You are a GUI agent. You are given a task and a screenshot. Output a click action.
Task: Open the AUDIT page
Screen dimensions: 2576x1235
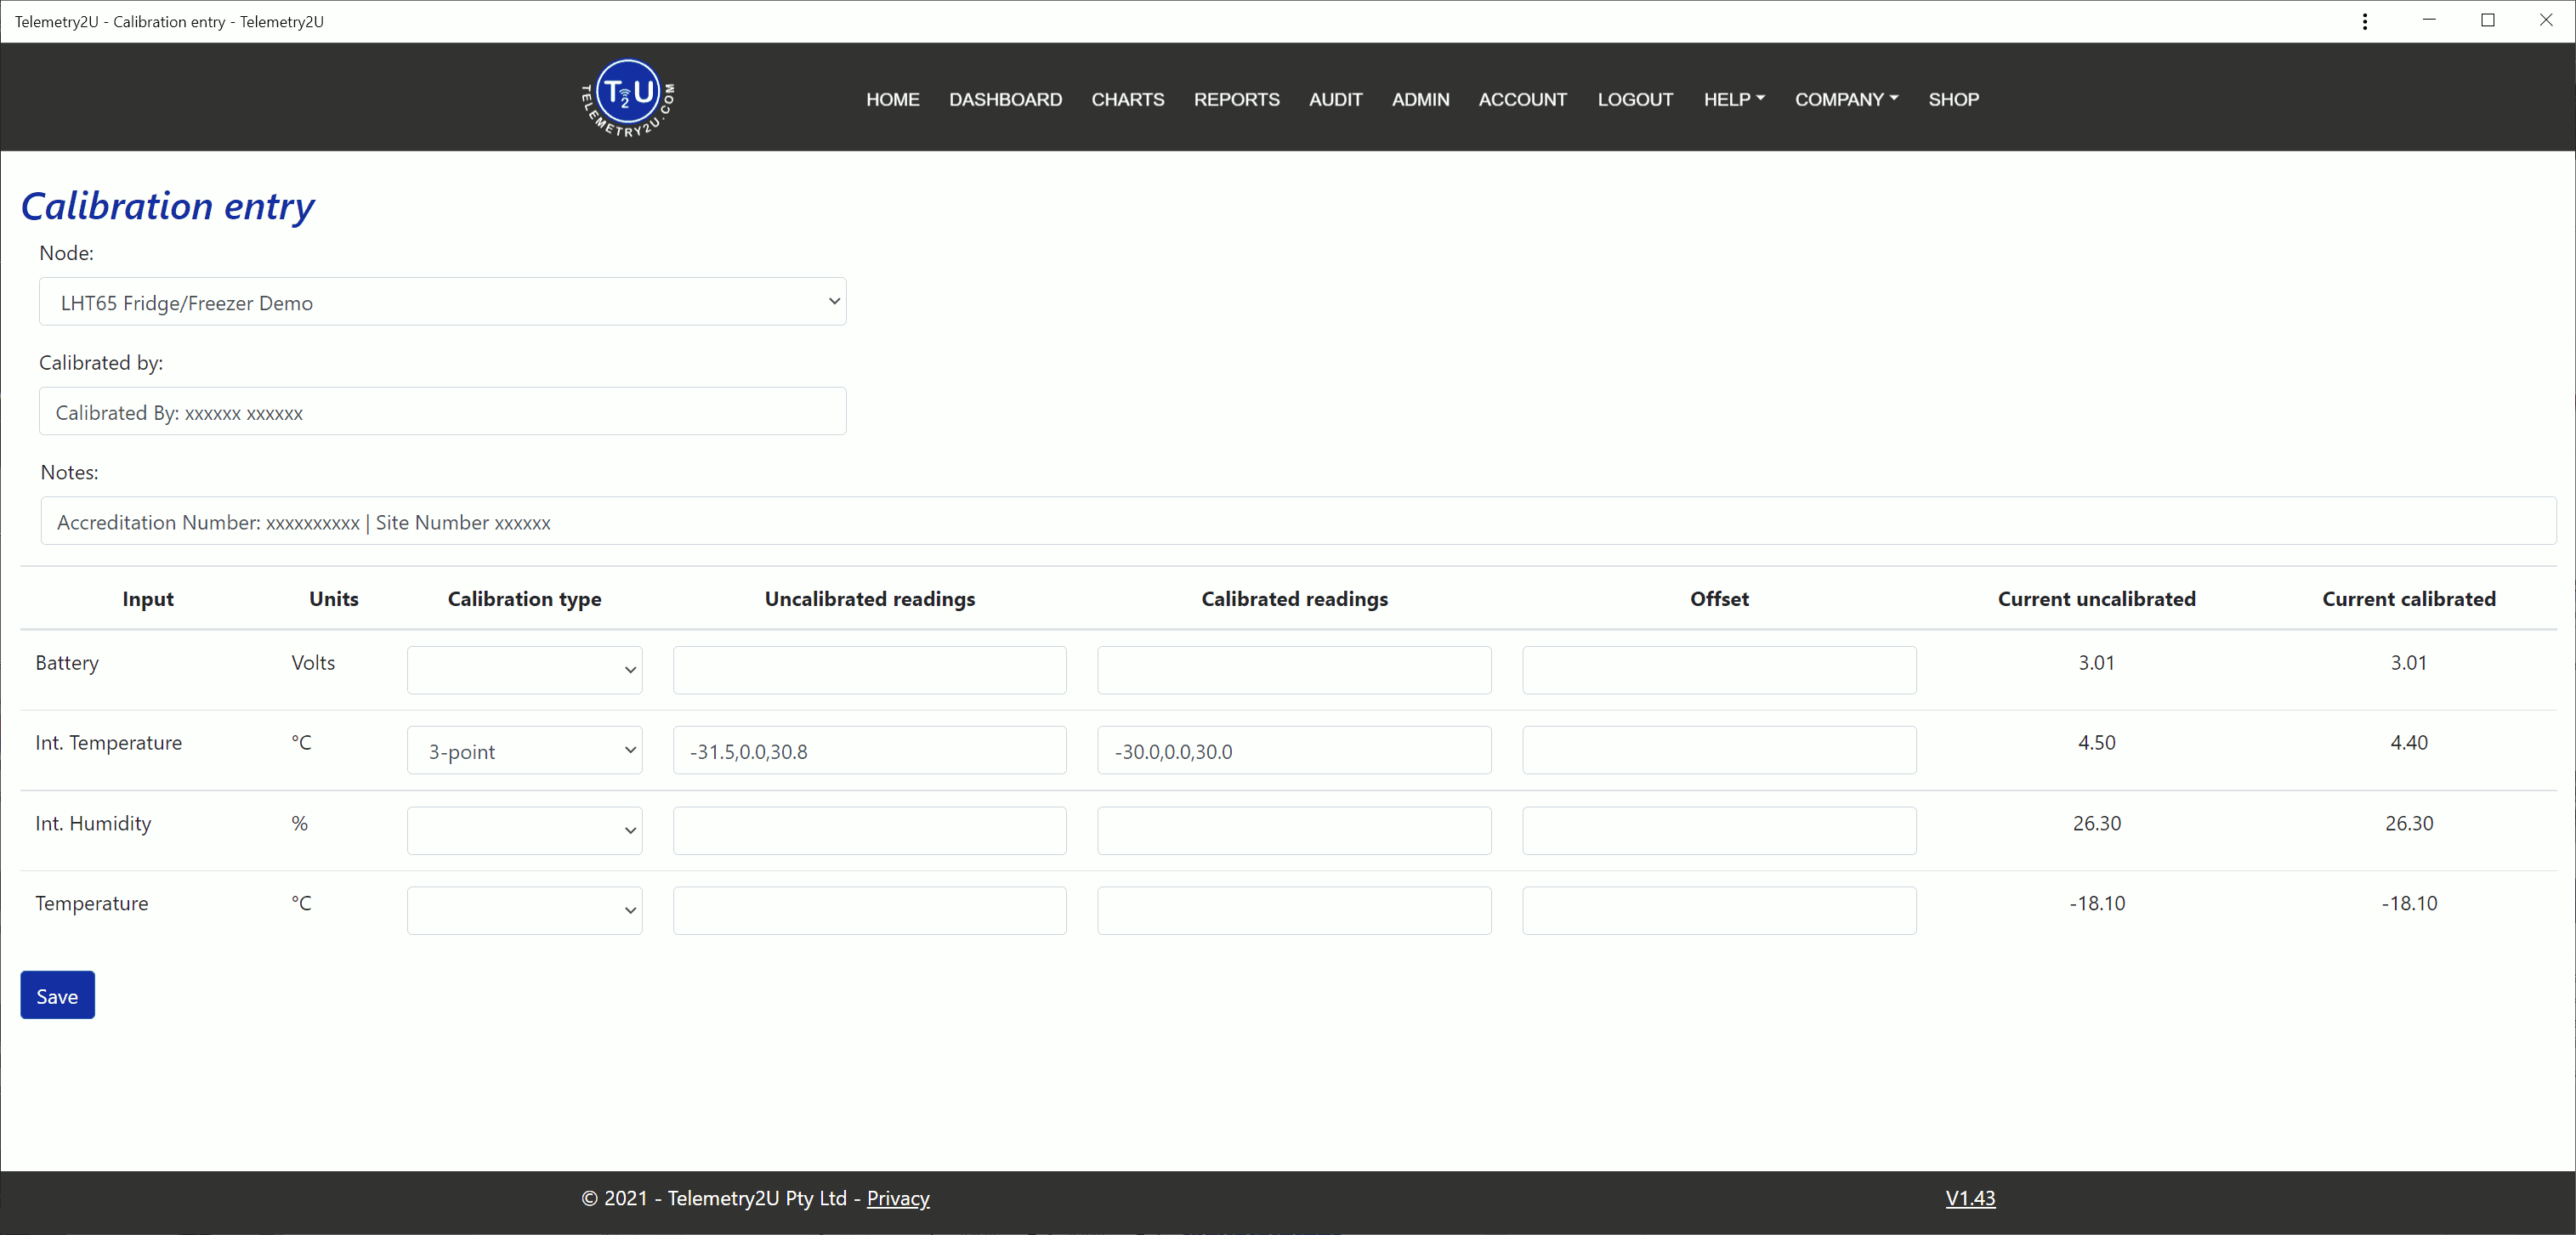coord(1335,99)
